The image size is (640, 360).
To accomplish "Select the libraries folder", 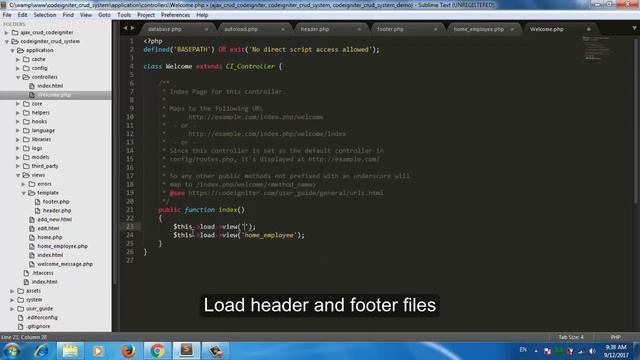I will [41, 140].
